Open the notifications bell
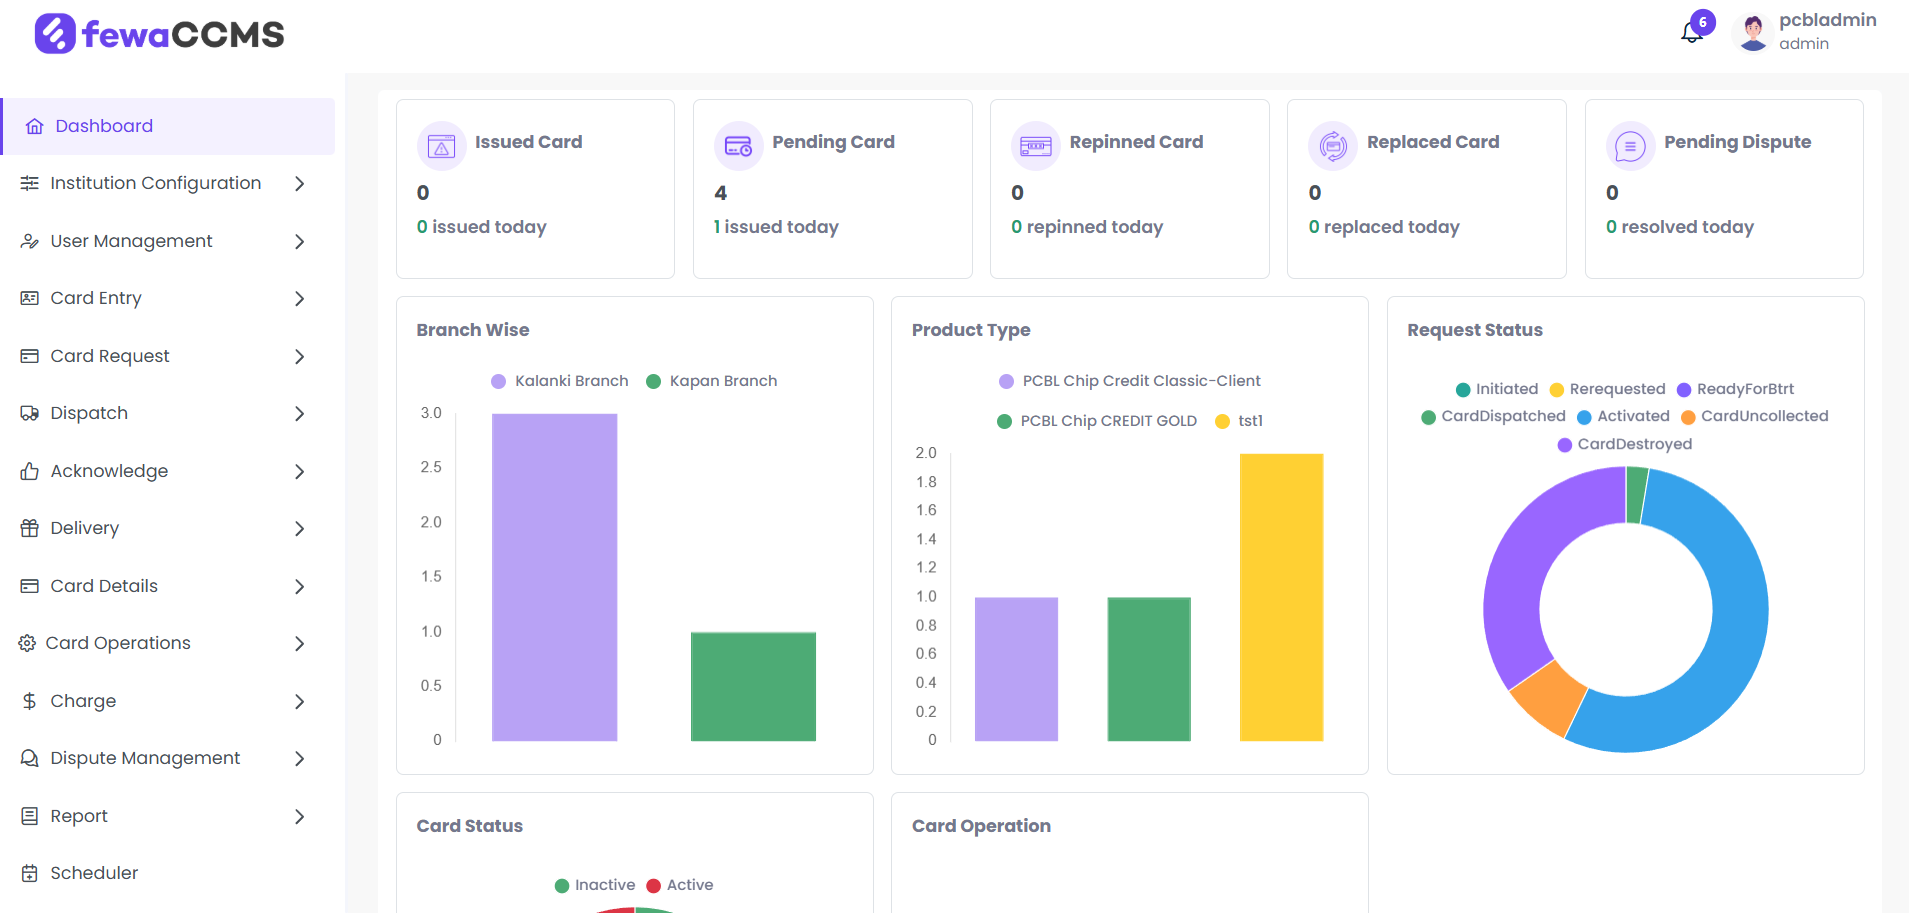Screen dimensions: 1909x913 [x=1692, y=32]
